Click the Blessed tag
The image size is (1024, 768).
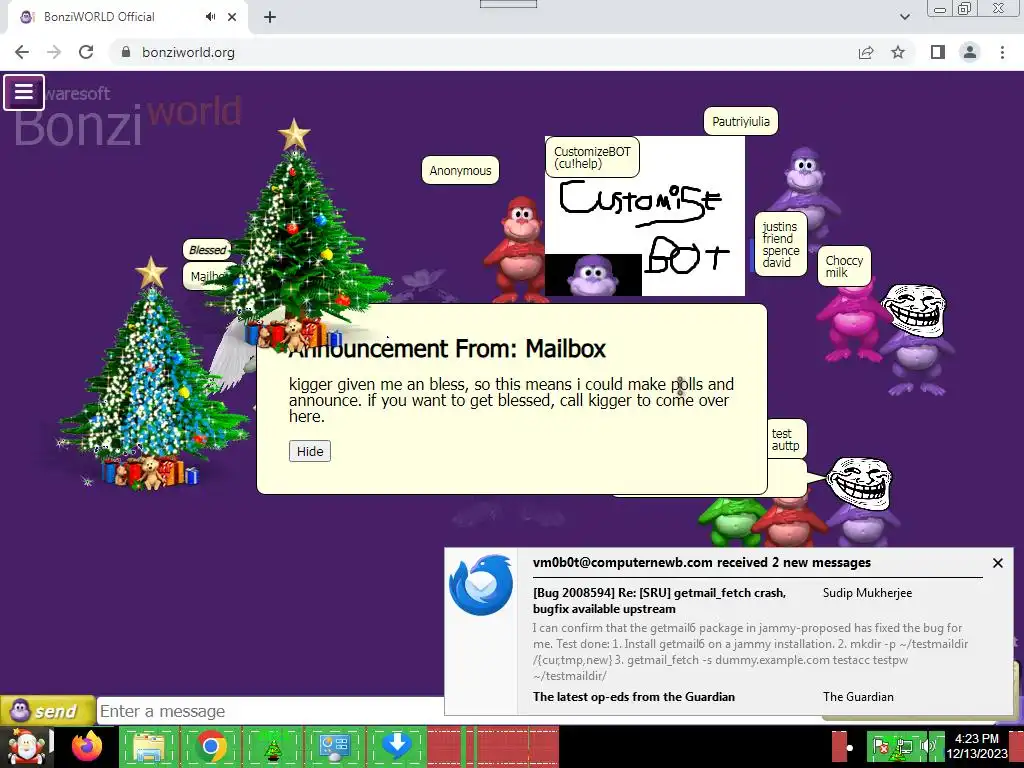pyautogui.click(x=207, y=250)
